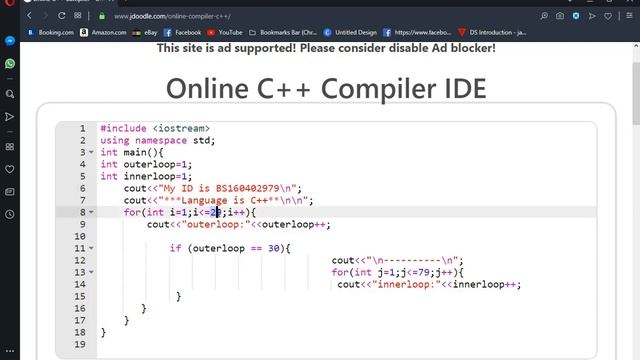Image resolution: width=640 pixels, height=360 pixels.
Task: Click the '#include <iostream>' code line
Action: [x=155, y=128]
